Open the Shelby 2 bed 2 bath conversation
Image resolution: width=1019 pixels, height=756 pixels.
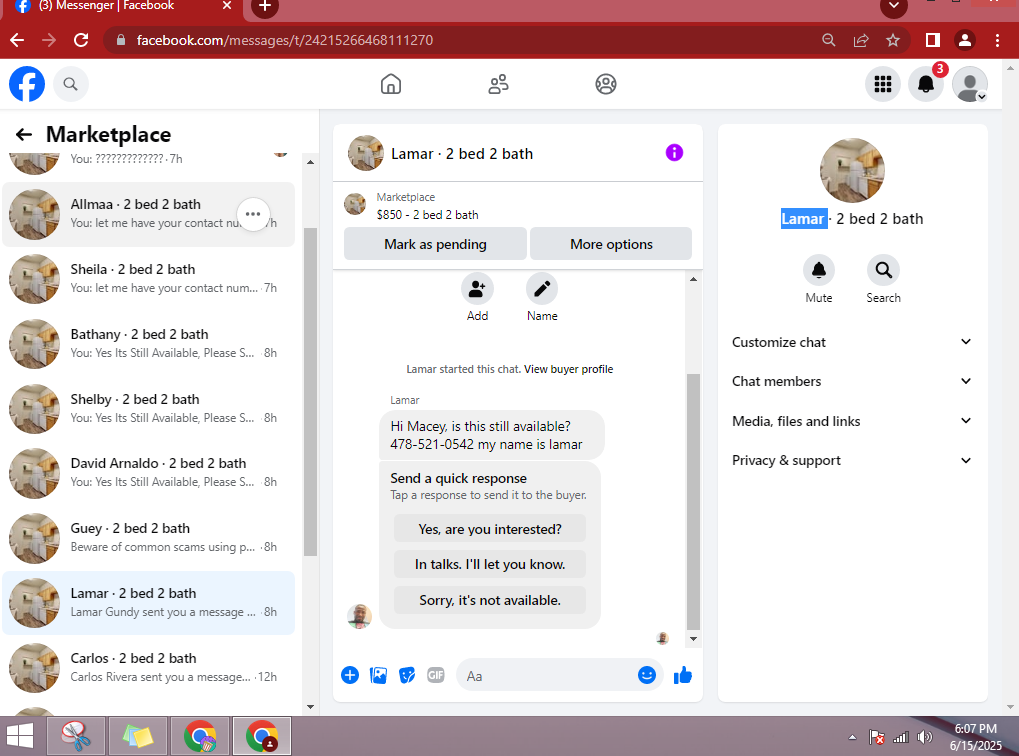(148, 408)
